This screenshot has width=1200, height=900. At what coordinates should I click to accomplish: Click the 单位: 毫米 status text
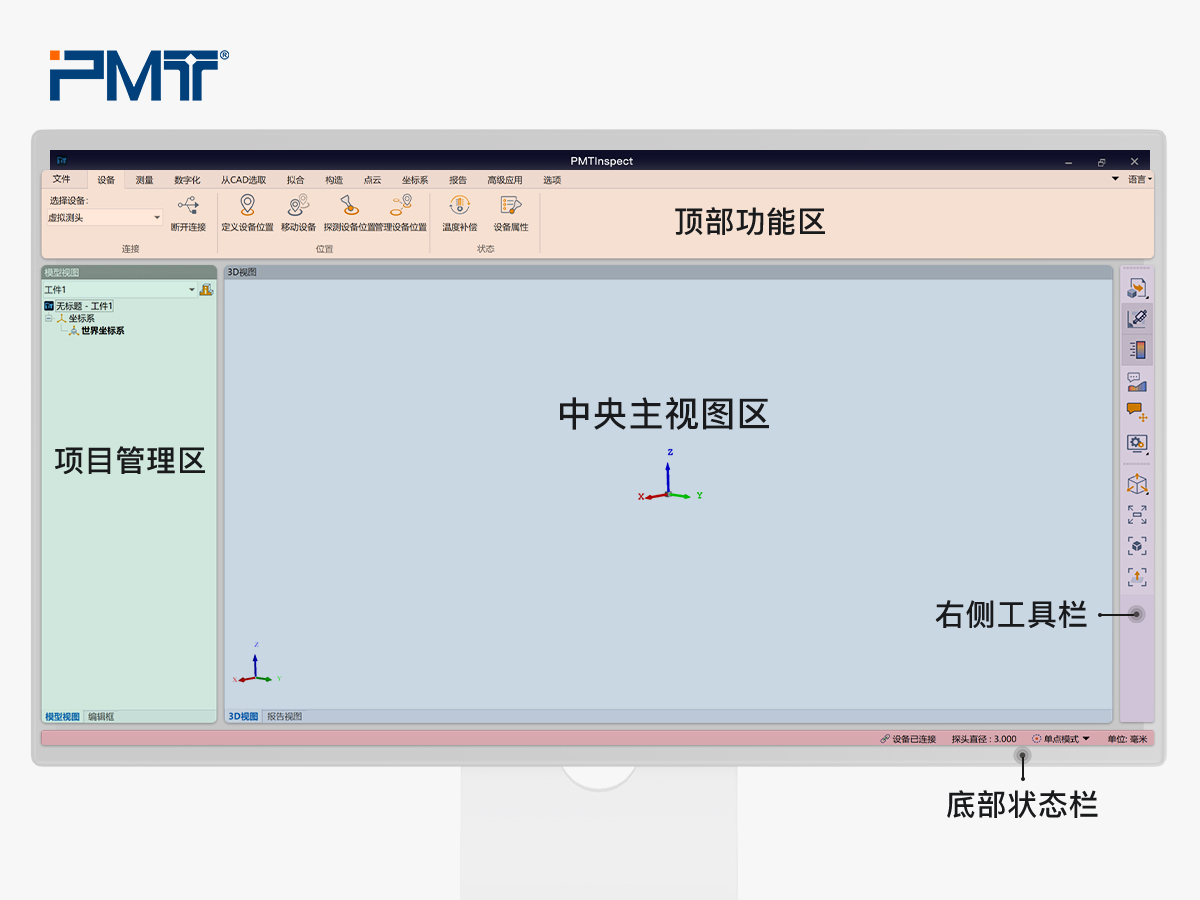tap(1127, 739)
